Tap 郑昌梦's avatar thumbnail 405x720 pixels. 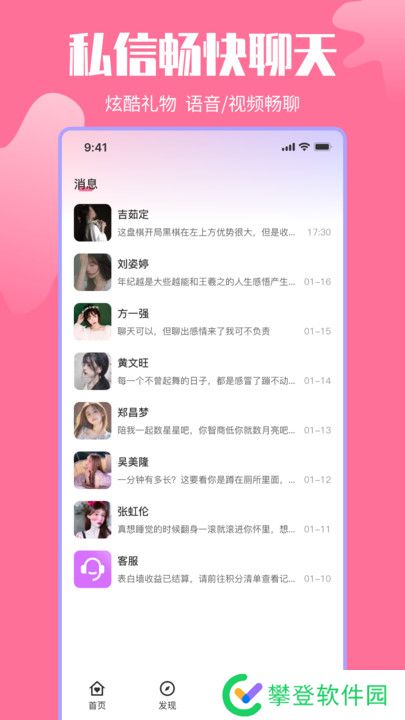92,421
